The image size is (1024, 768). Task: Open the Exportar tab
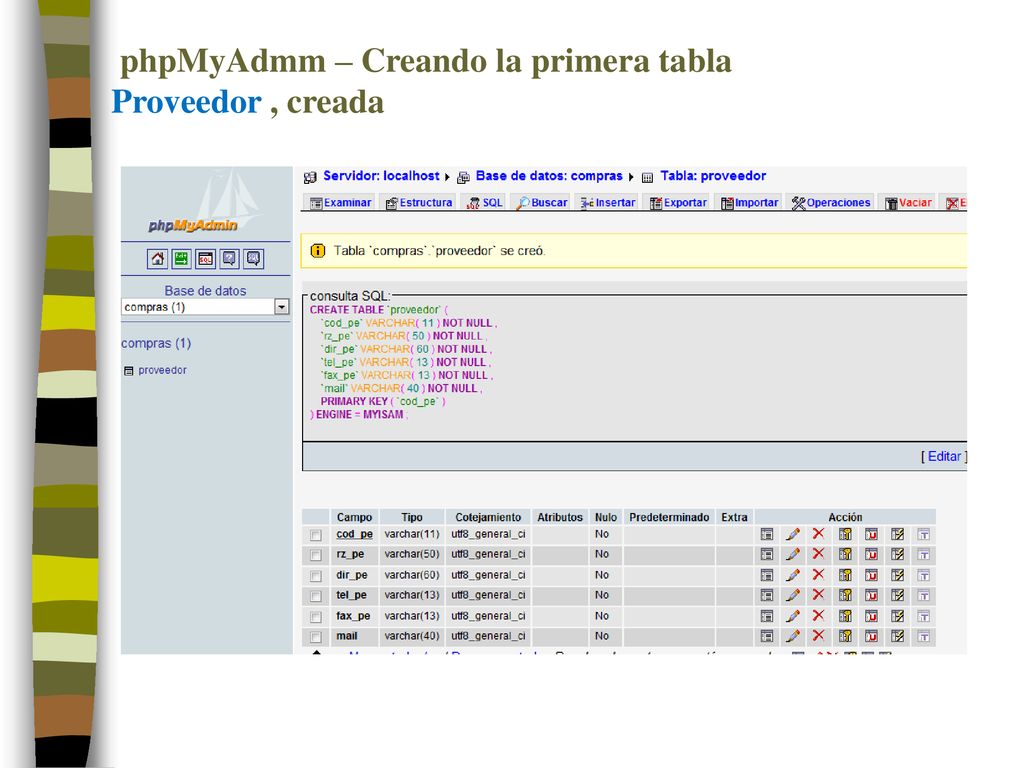click(679, 203)
